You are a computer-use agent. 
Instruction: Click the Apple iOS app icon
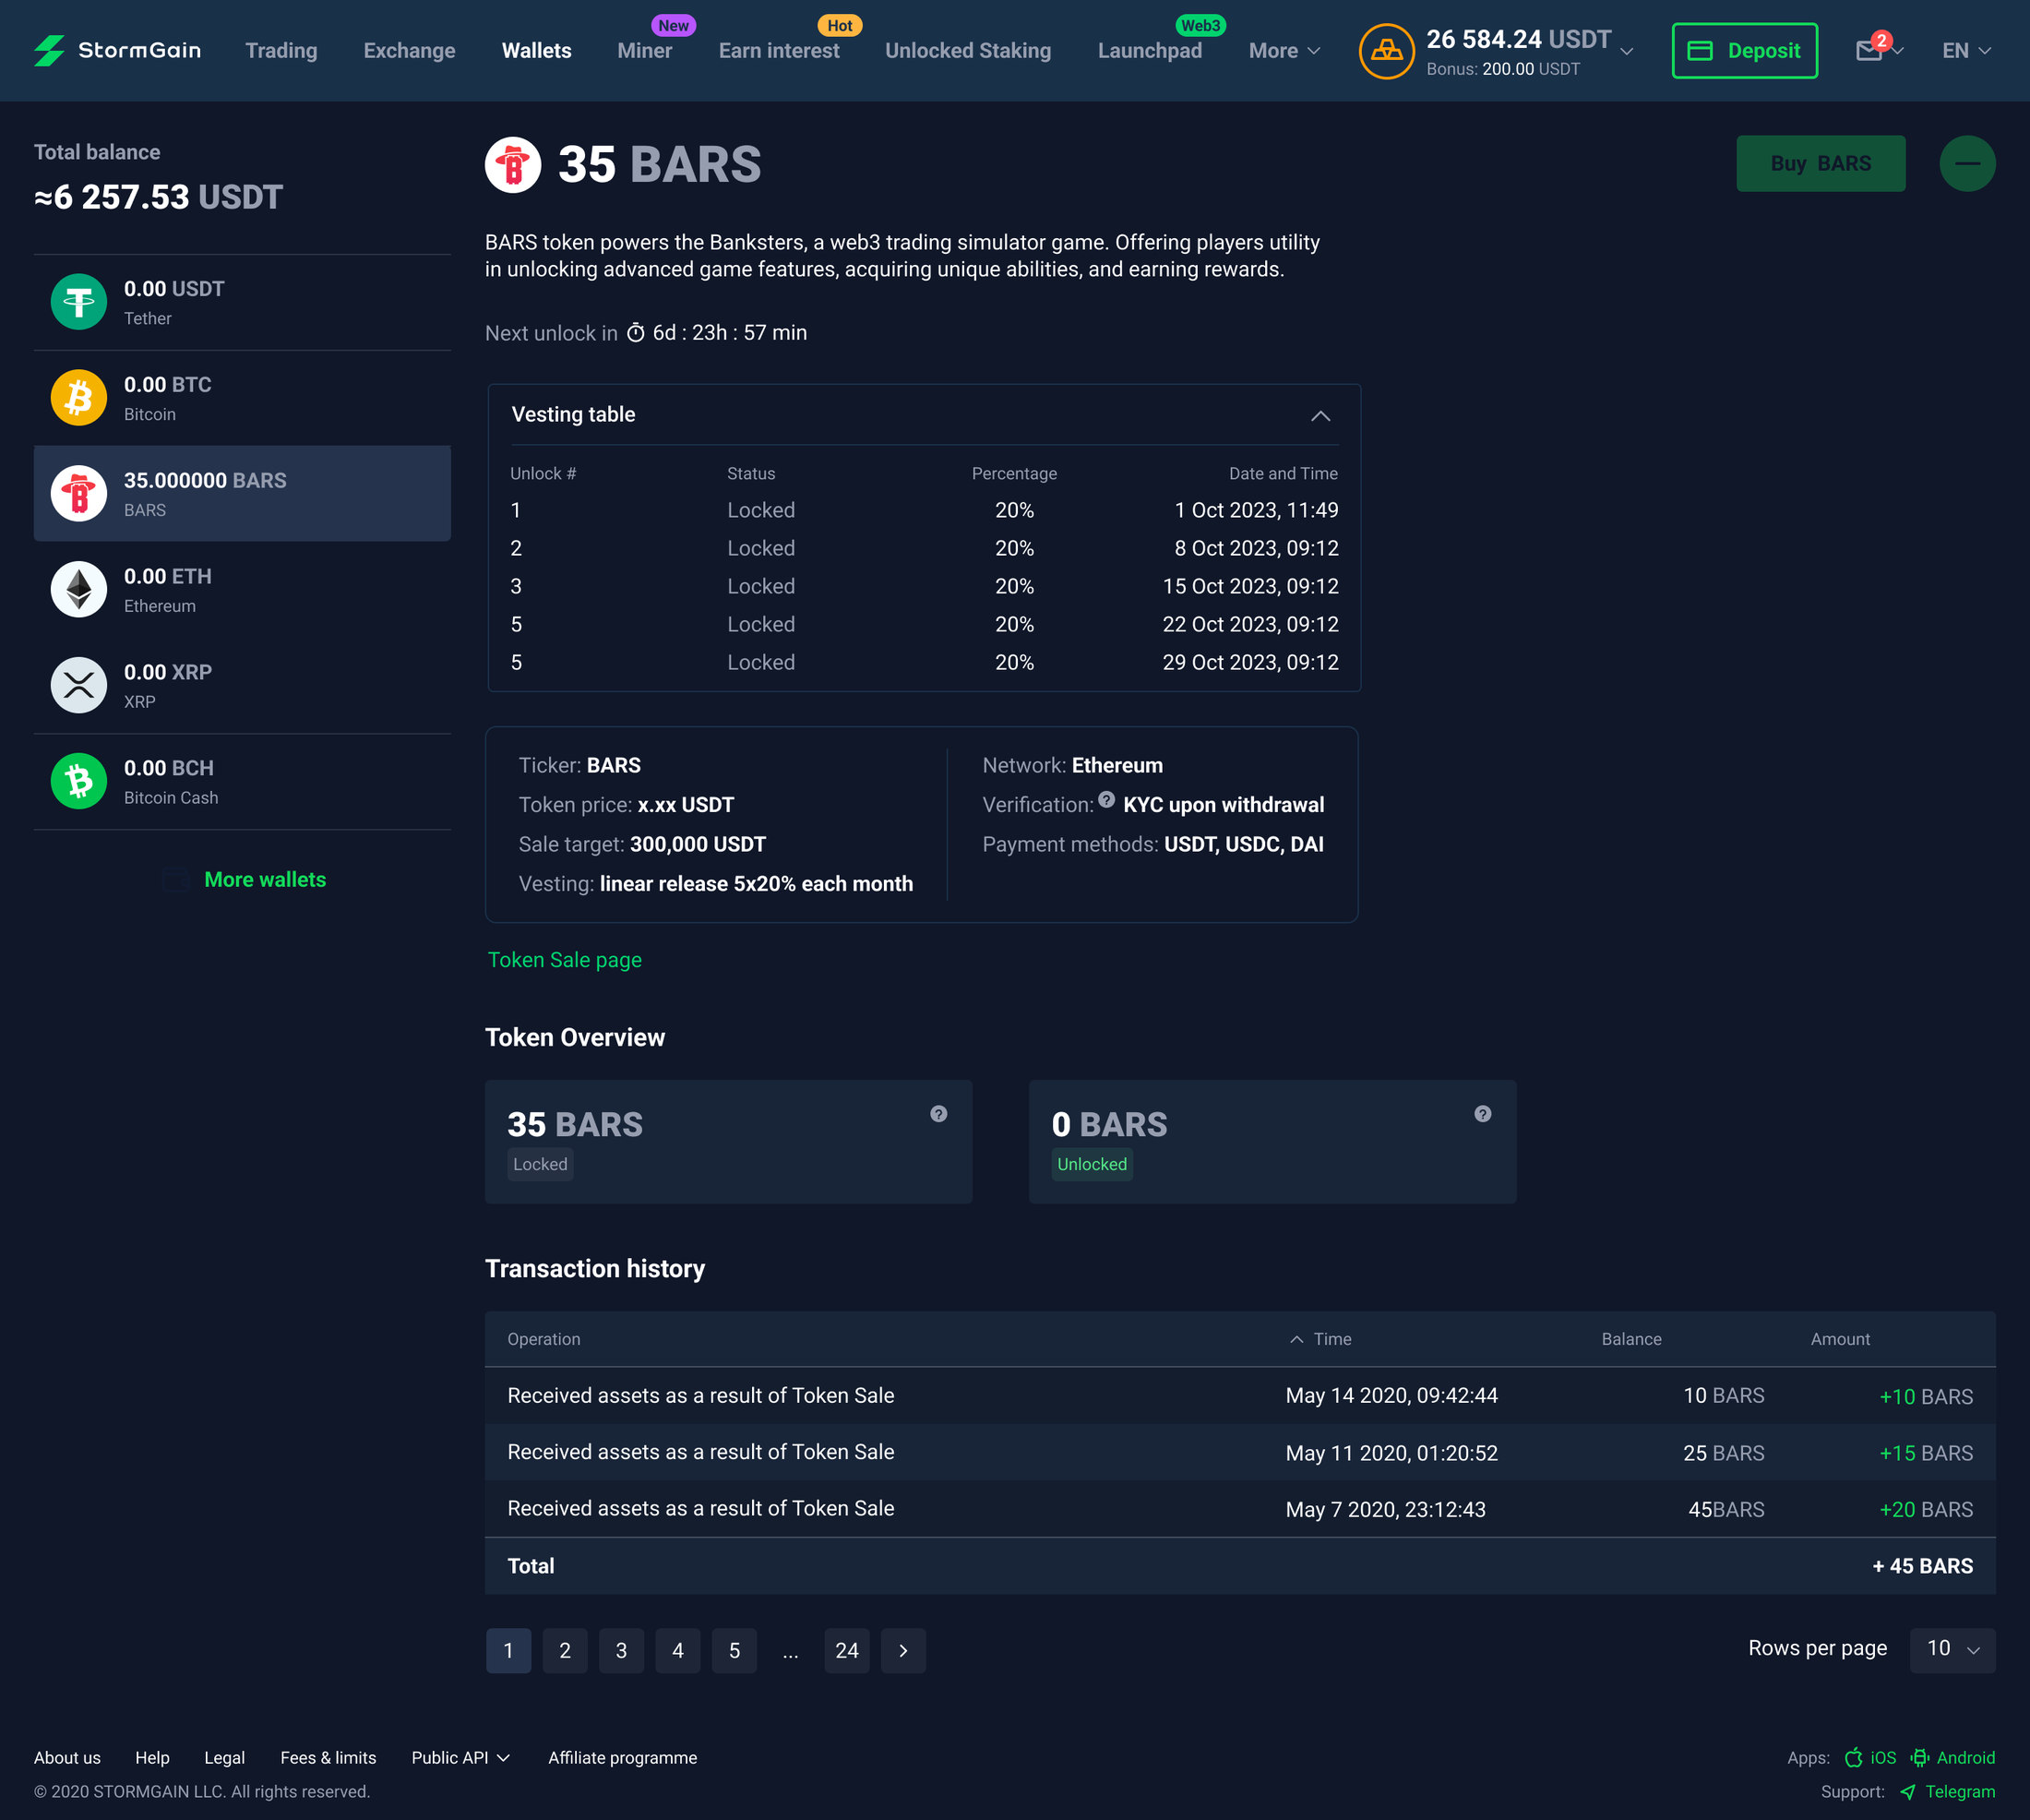1853,1757
